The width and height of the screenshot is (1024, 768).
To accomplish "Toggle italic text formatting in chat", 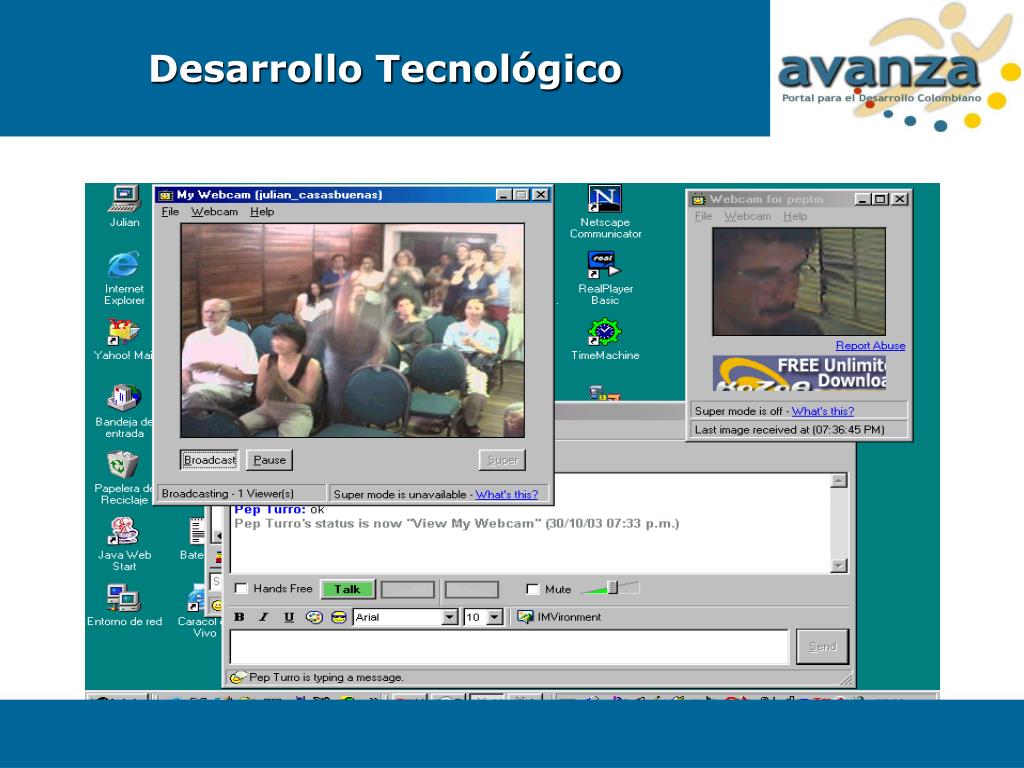I will click(x=264, y=617).
